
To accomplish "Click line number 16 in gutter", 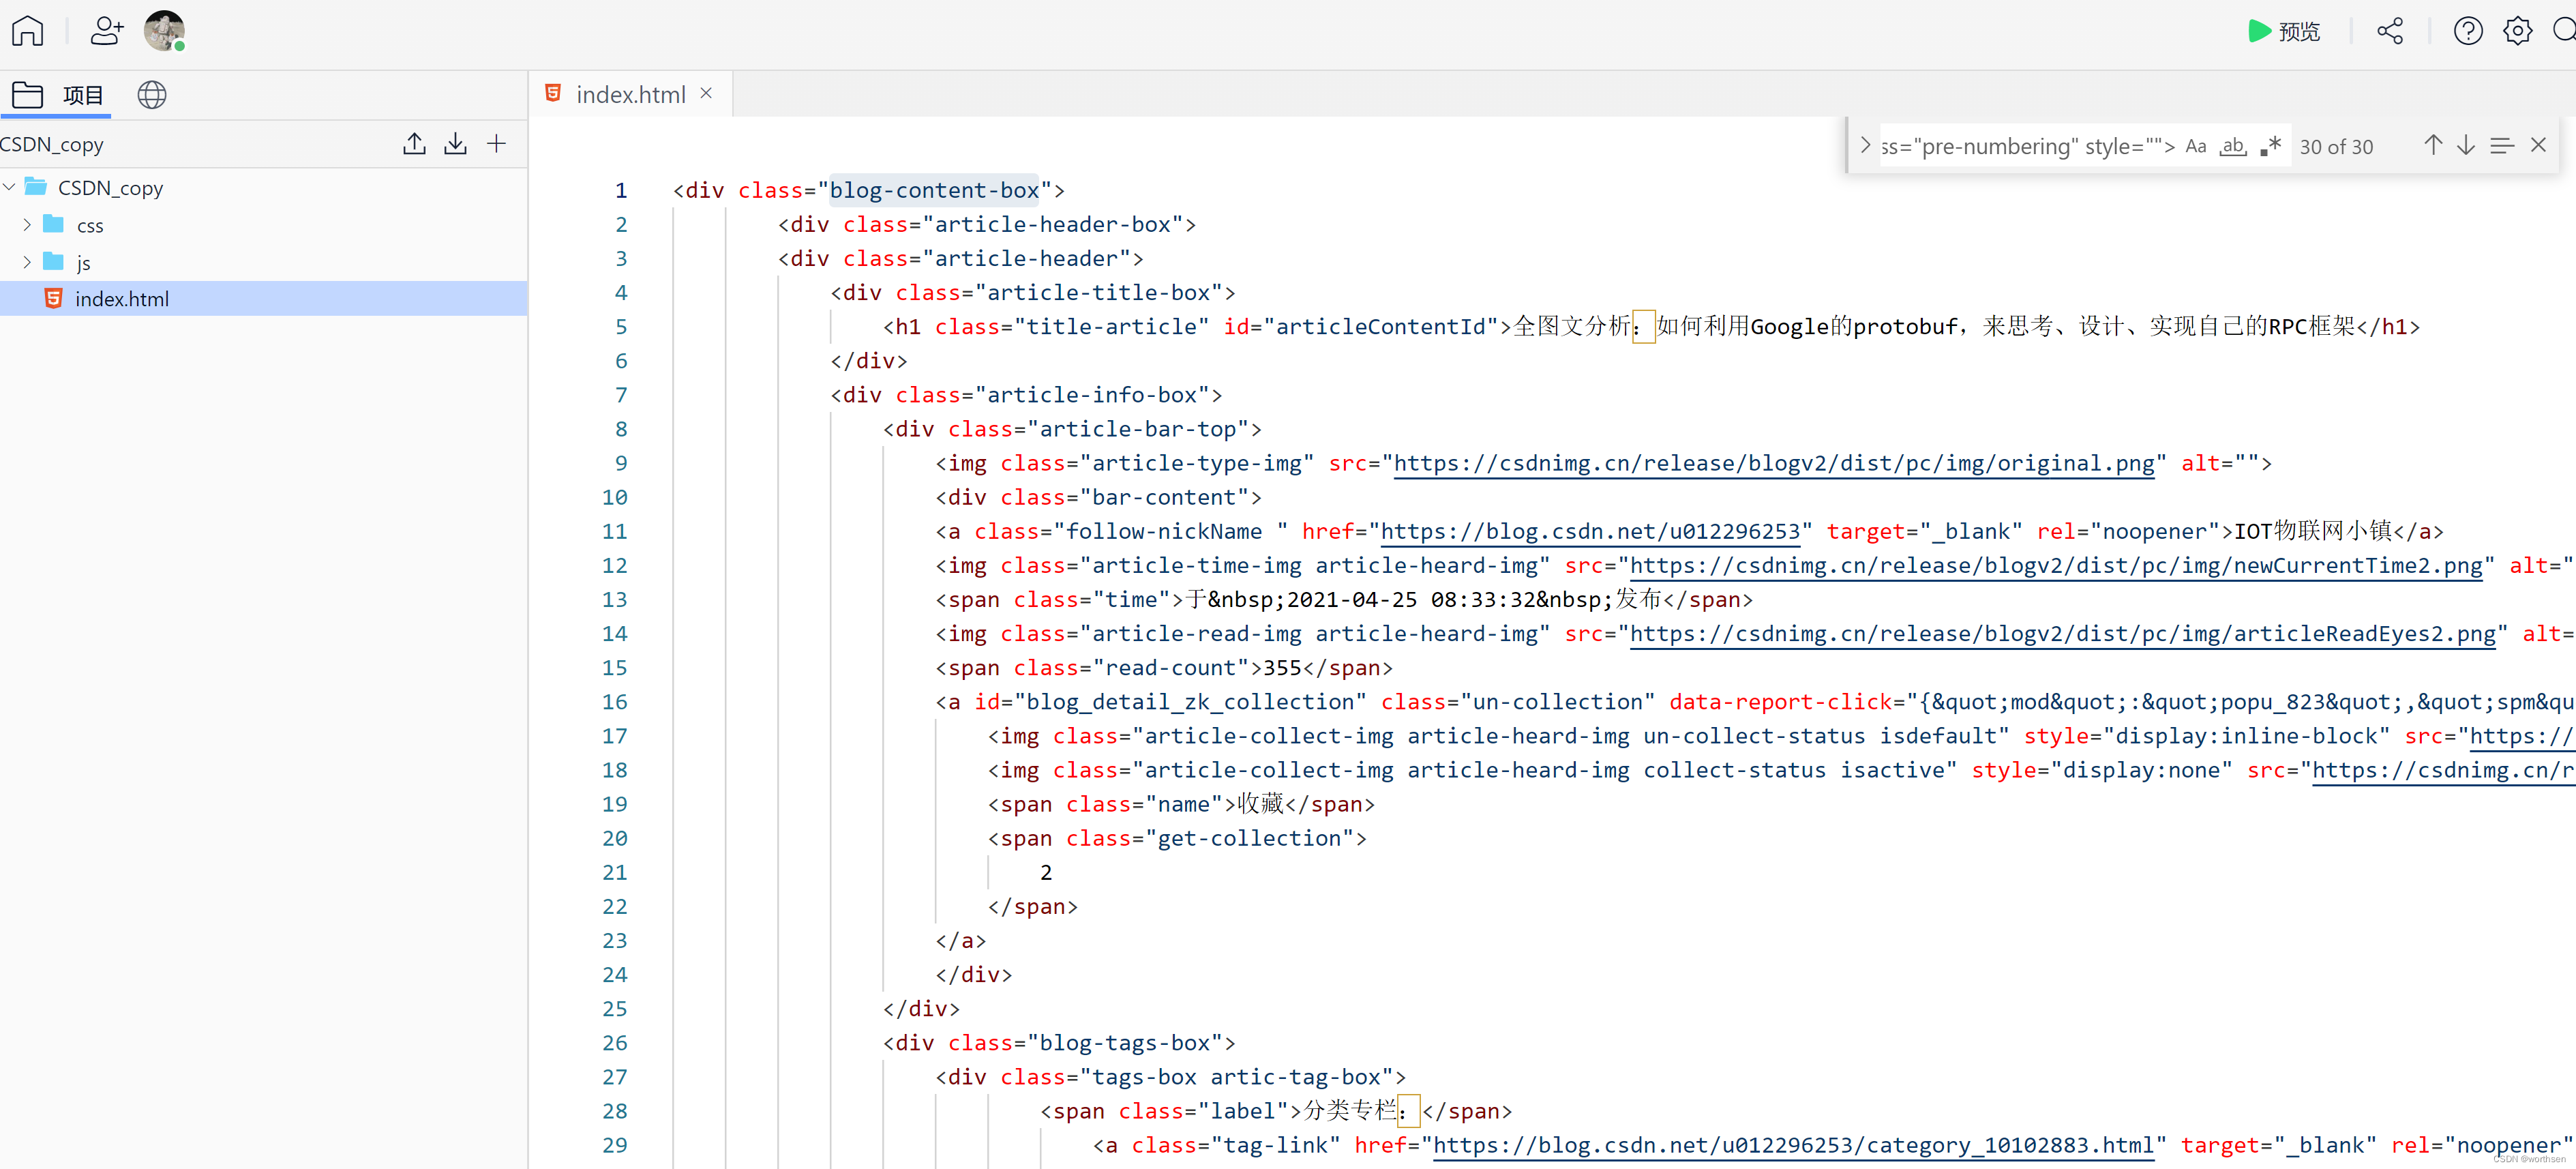I will [x=614, y=702].
